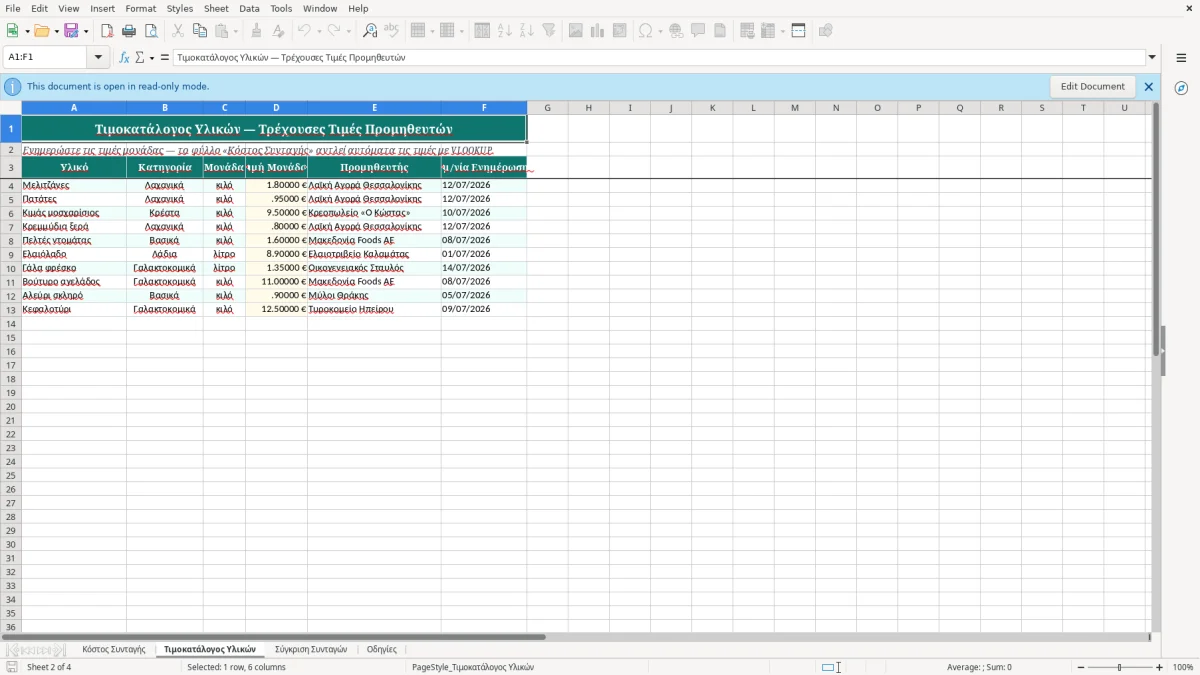The height and width of the screenshot is (675, 1200).
Task: Select row 15 header
Action: click(11, 337)
